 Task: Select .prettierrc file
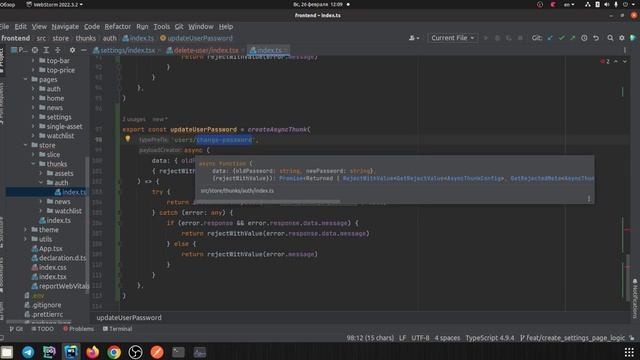click(x=44, y=314)
